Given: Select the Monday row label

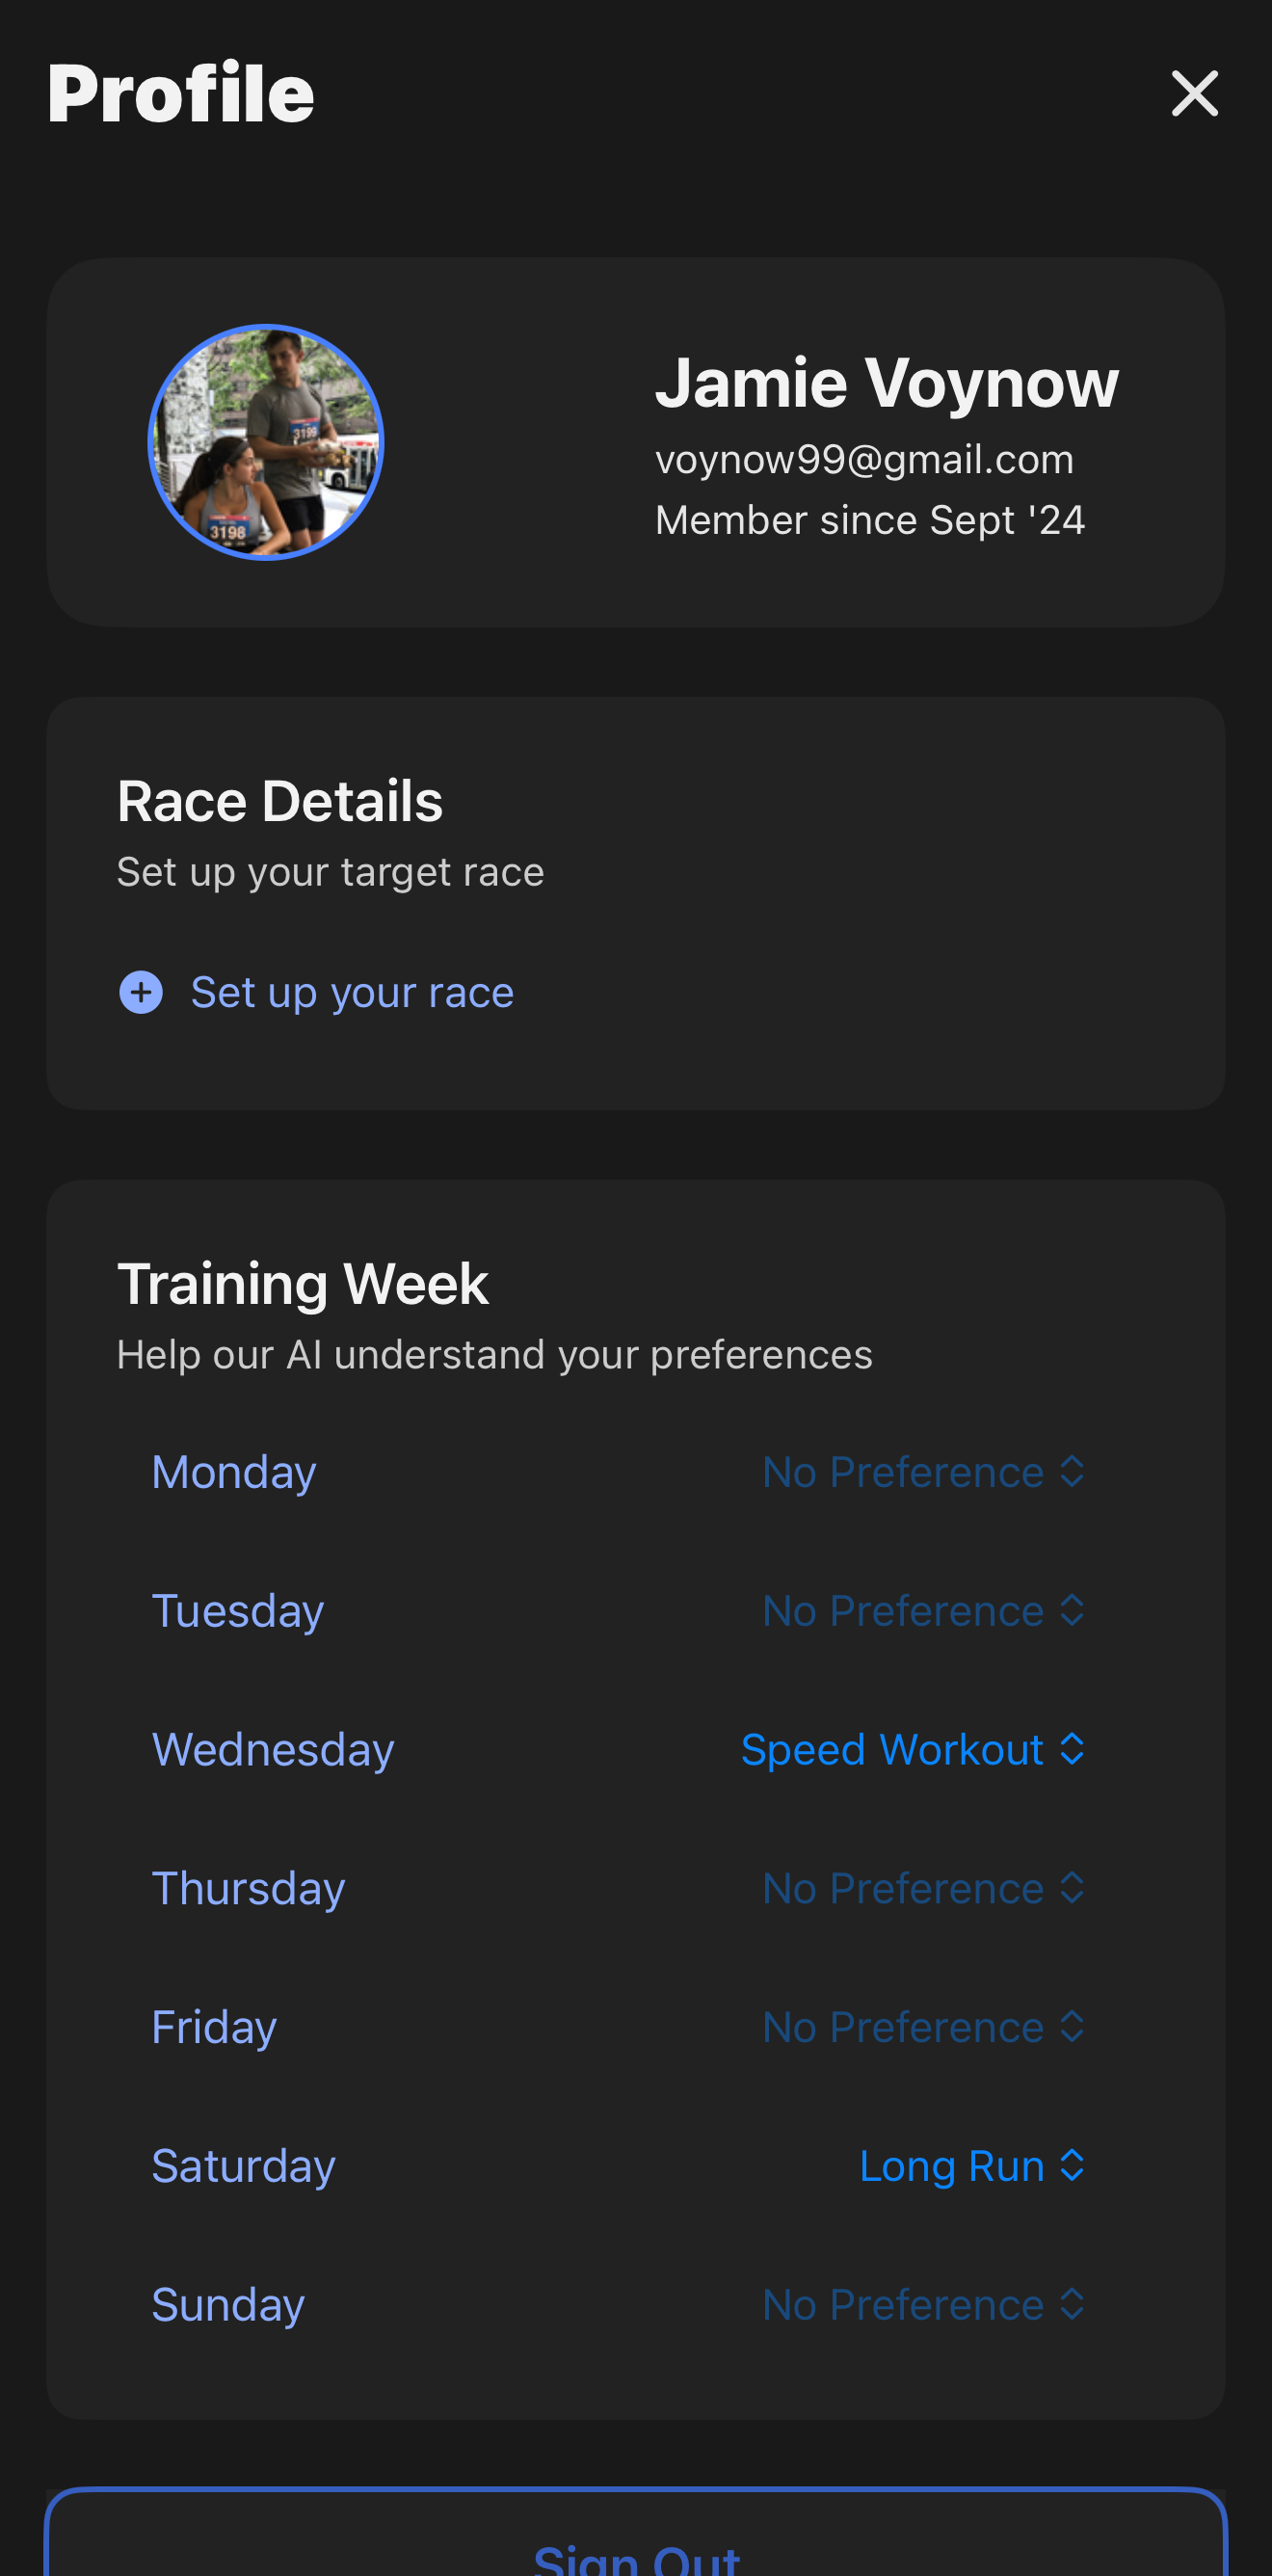Looking at the screenshot, I should (234, 1473).
